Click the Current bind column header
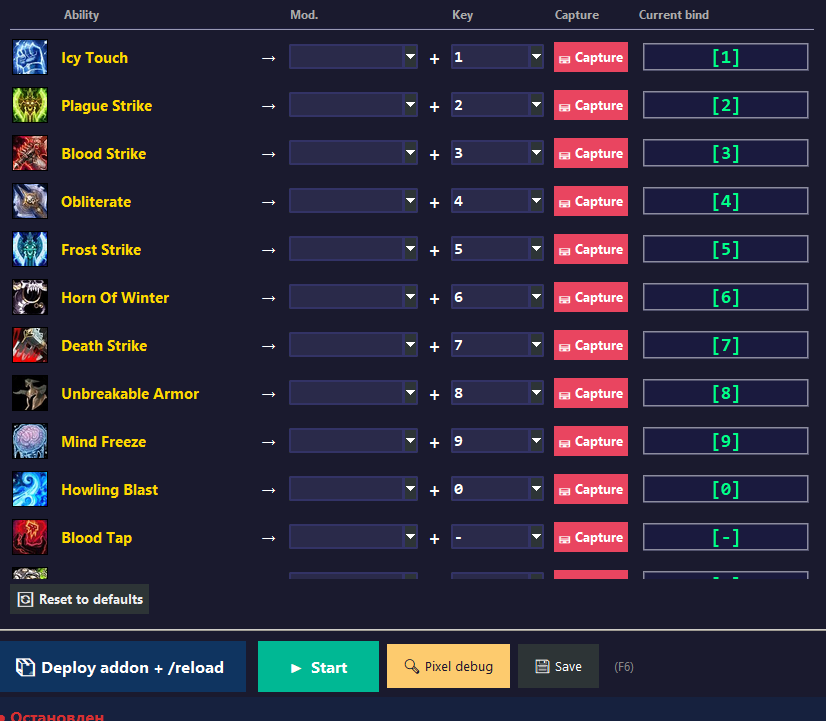The height and width of the screenshot is (721, 826). (674, 15)
